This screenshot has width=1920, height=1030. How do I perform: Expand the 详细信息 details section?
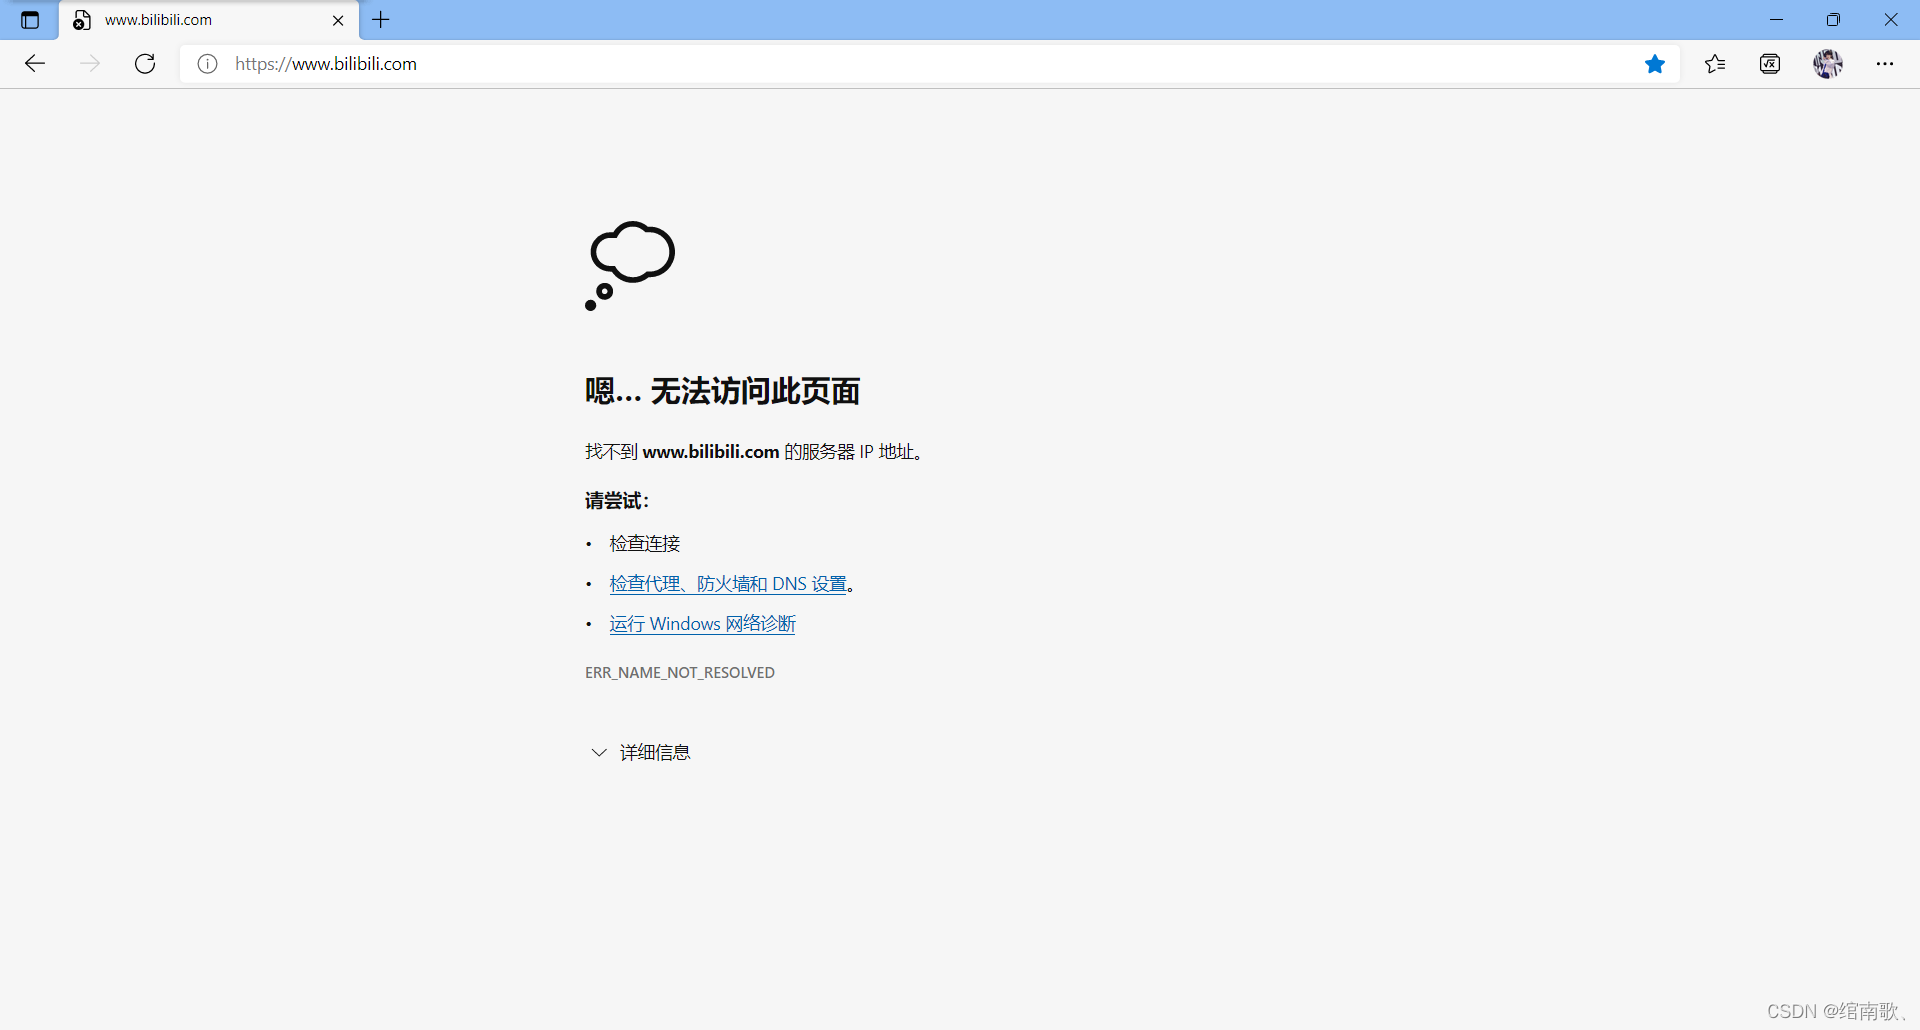640,753
